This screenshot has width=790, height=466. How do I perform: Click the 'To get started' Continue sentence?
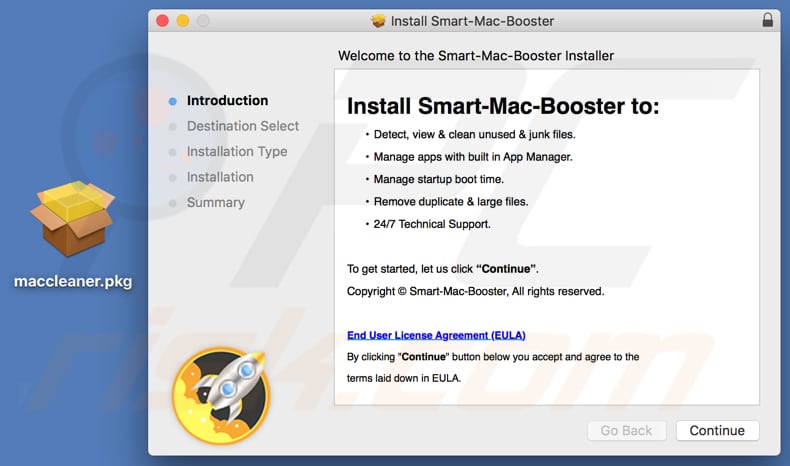[x=442, y=269]
